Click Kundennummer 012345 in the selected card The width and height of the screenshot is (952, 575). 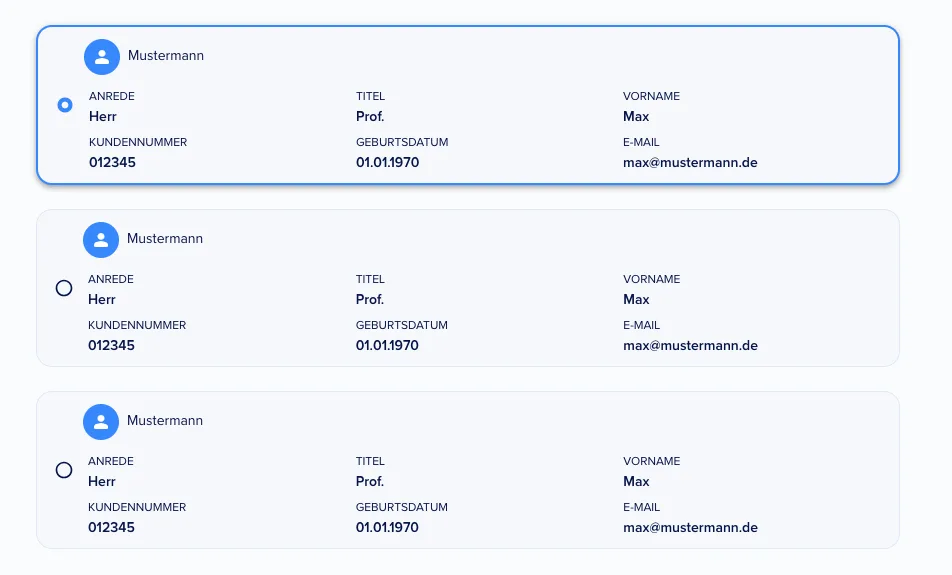click(x=112, y=162)
